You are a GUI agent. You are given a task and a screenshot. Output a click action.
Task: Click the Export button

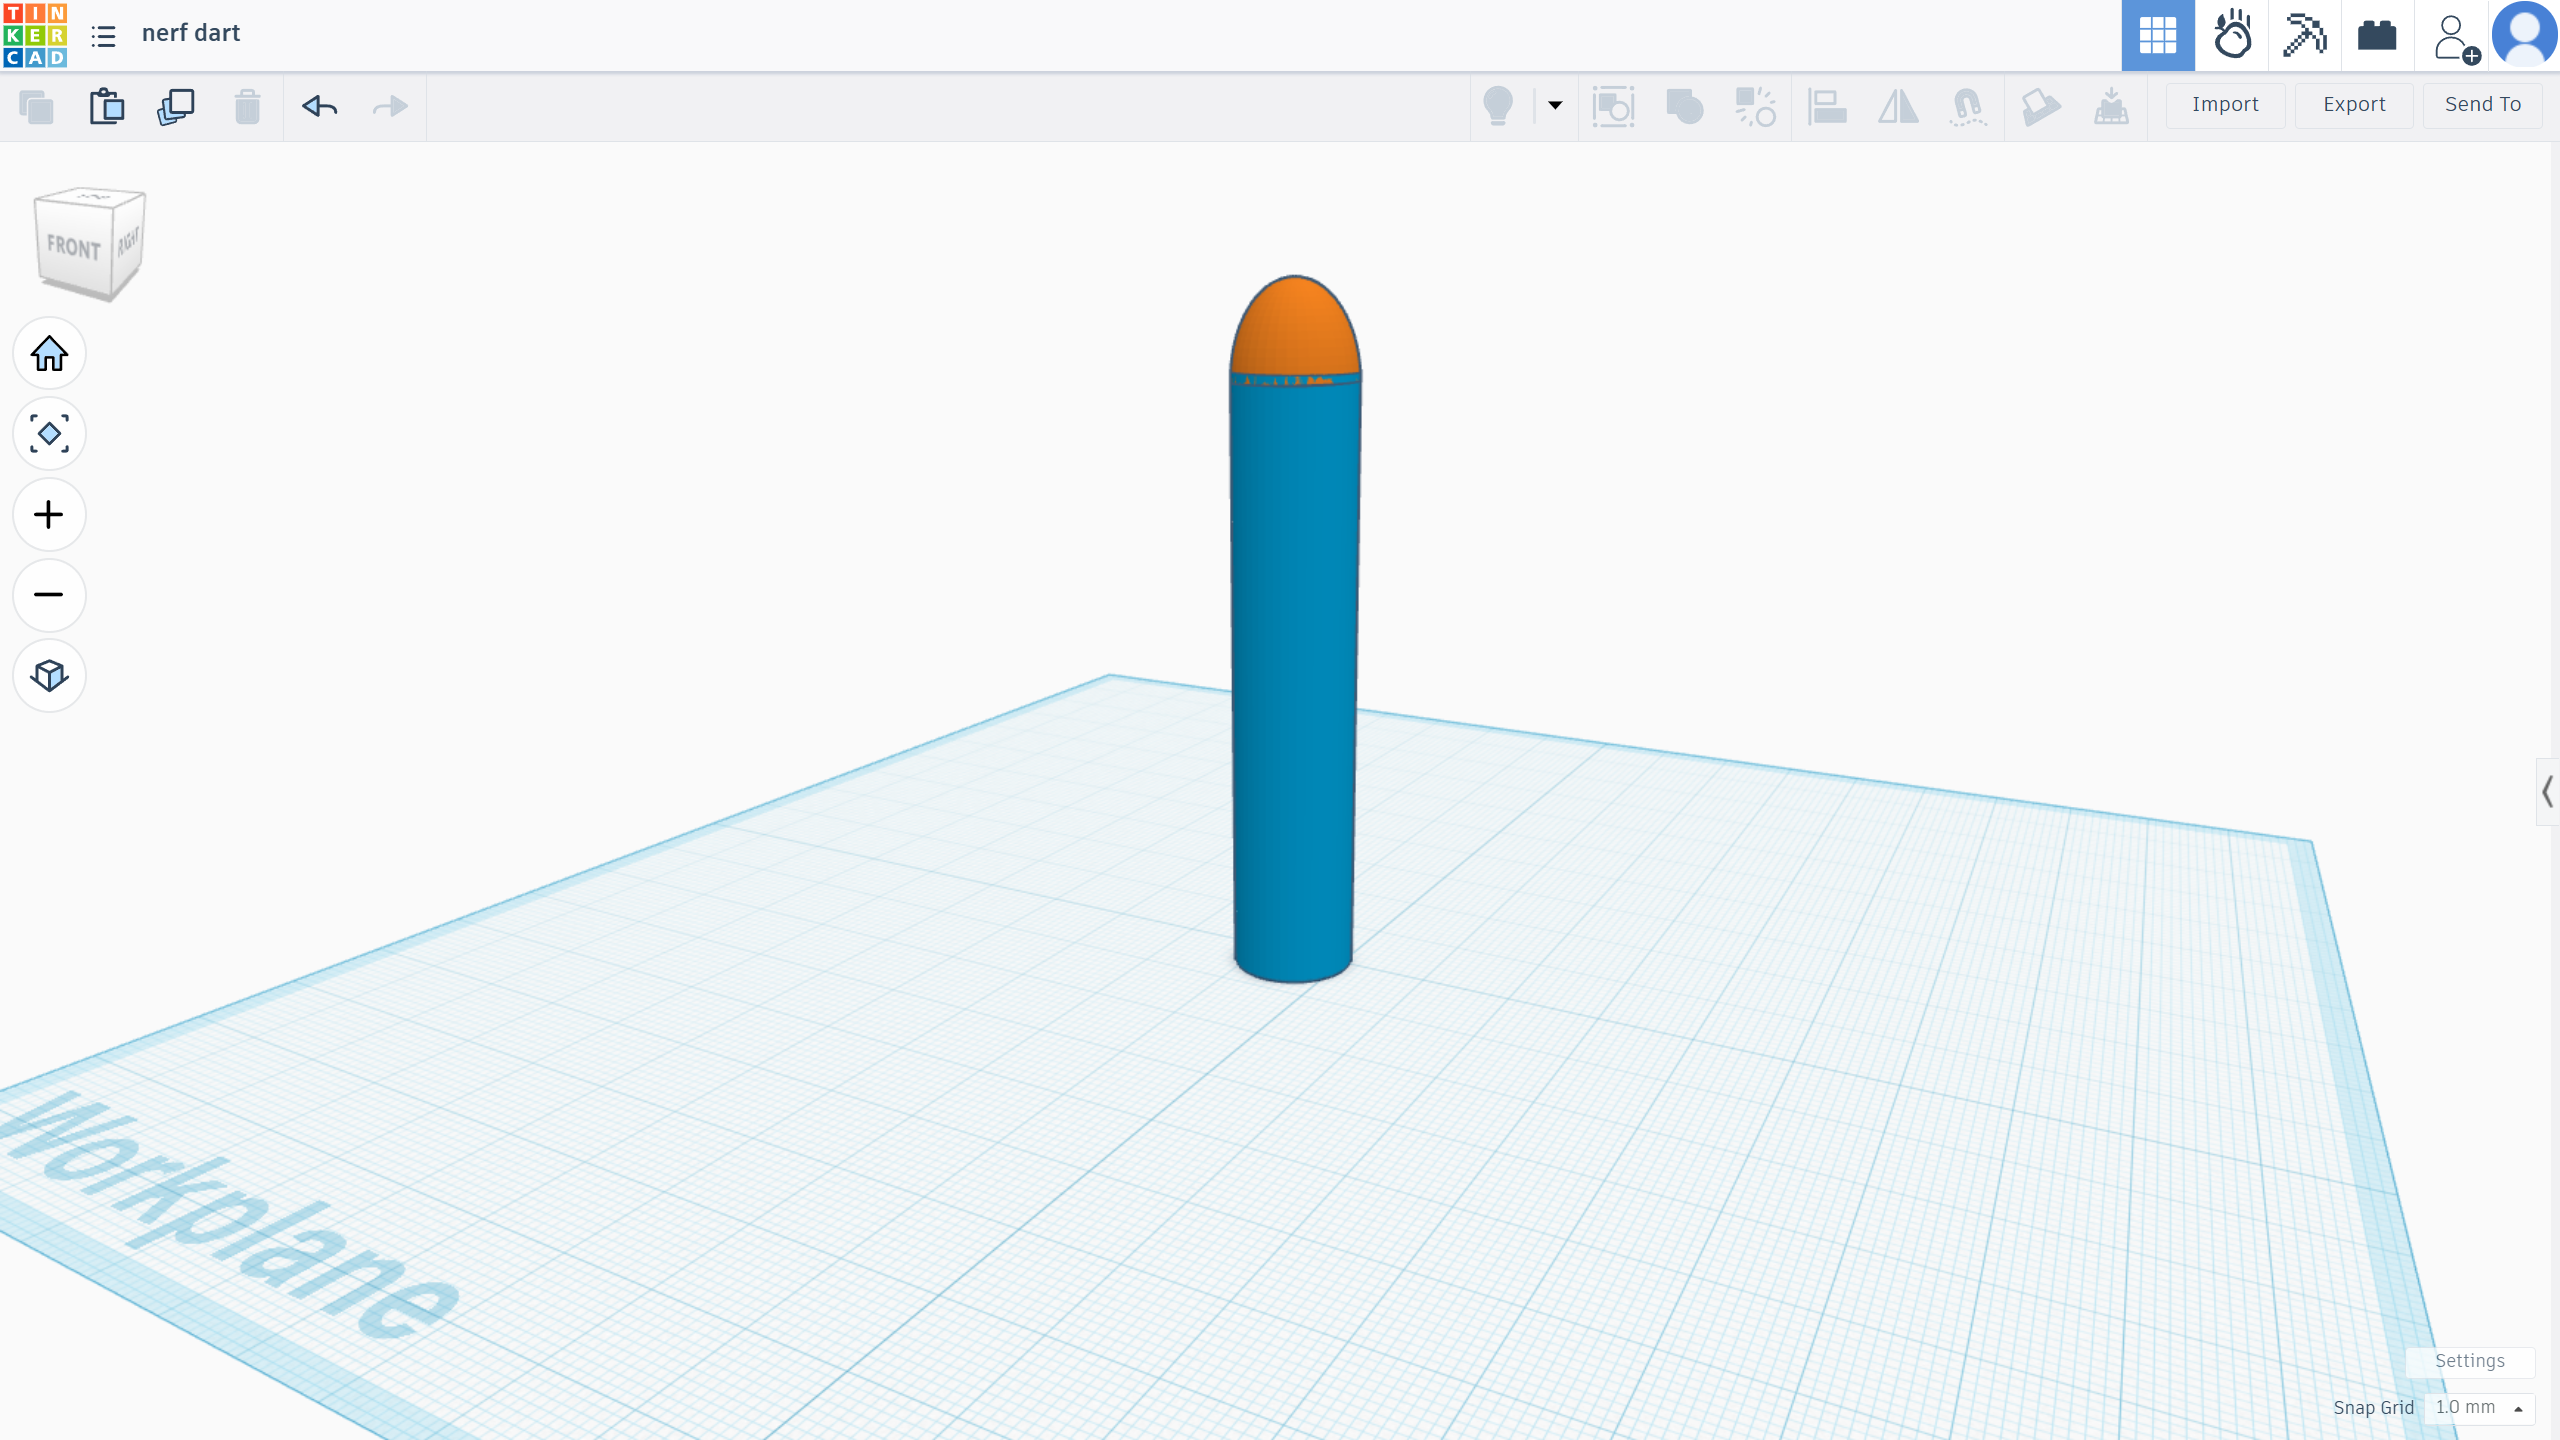pos(2354,105)
